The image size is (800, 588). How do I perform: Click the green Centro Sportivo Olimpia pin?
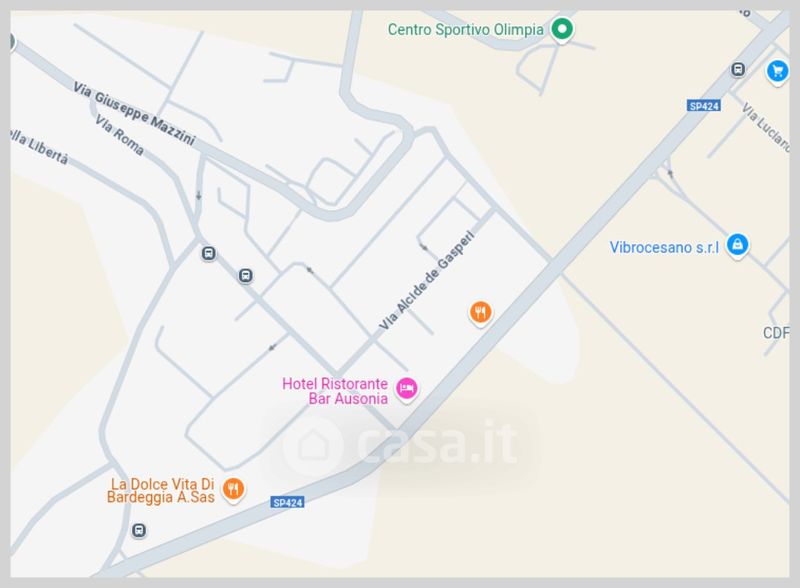[562, 29]
